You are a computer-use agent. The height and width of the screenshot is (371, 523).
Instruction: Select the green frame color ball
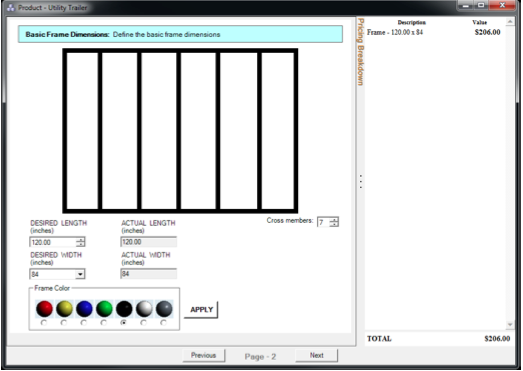pos(104,309)
